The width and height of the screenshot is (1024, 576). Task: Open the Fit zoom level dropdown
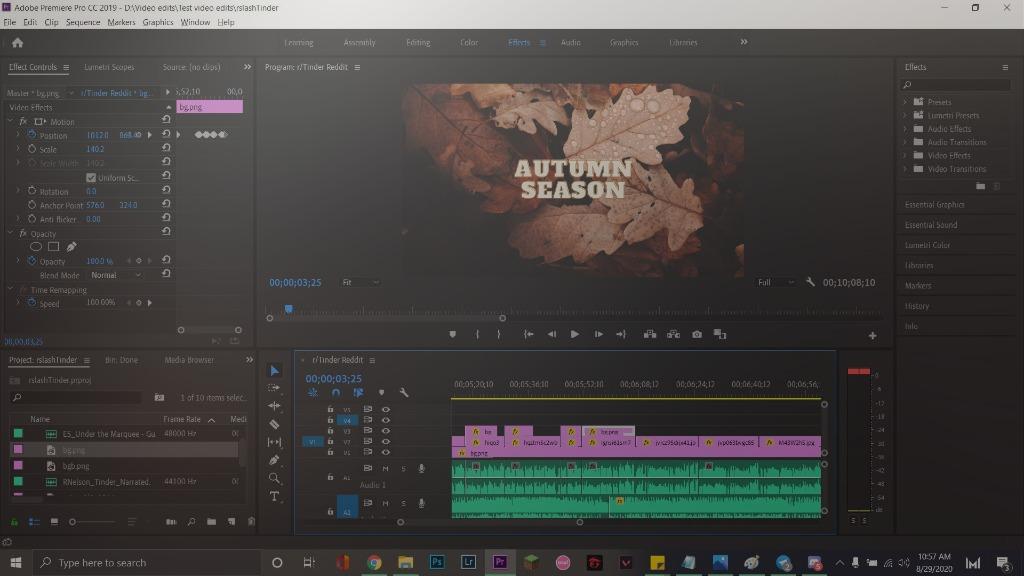pyautogui.click(x=360, y=282)
